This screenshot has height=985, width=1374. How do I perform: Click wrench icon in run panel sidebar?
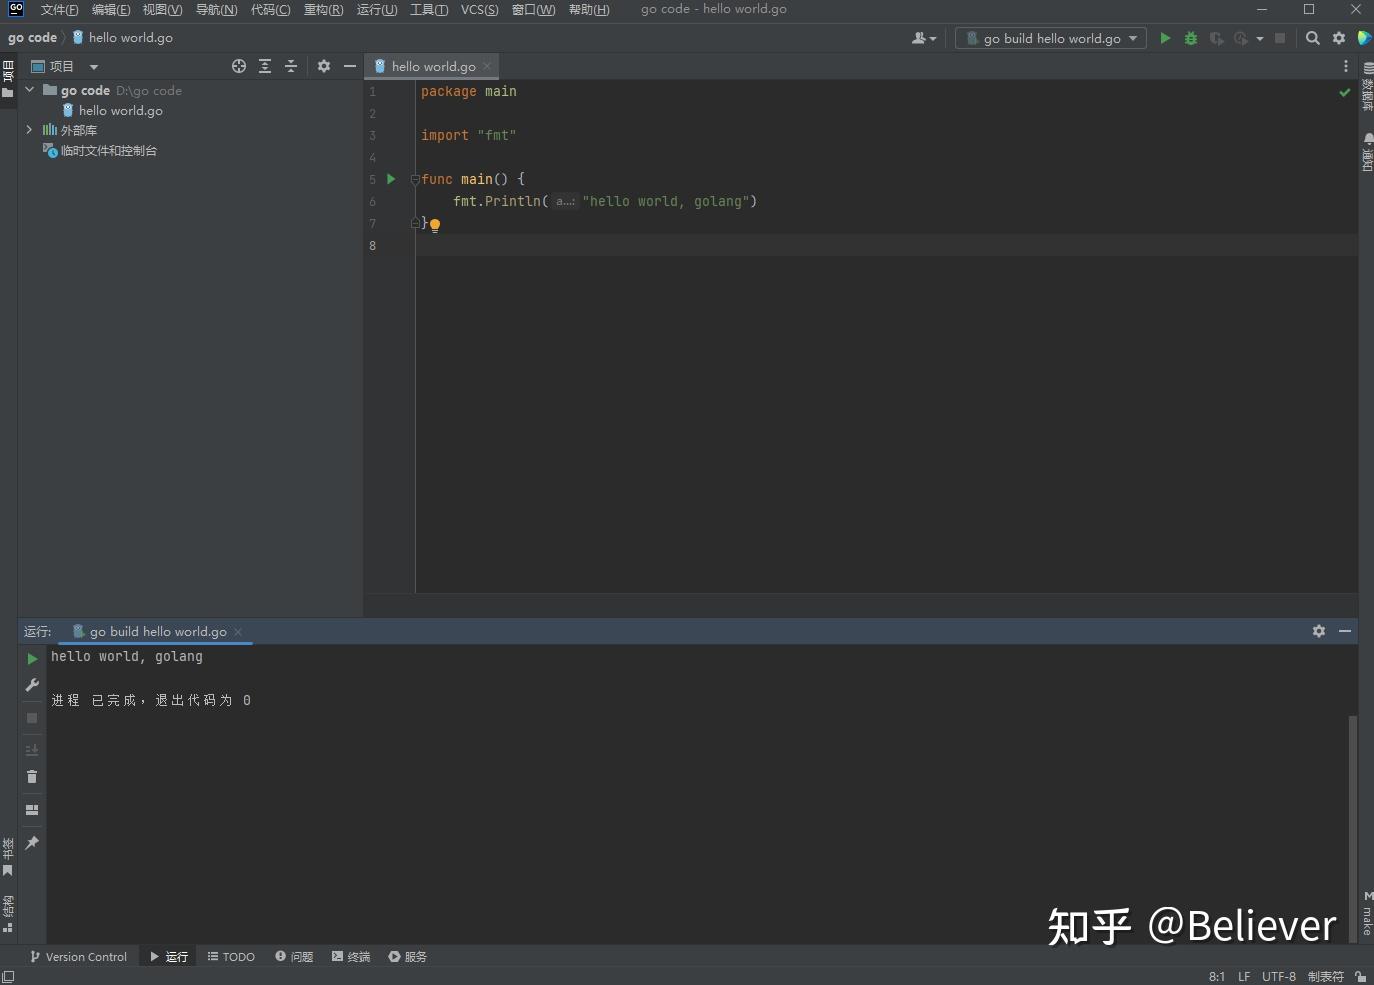(x=32, y=685)
